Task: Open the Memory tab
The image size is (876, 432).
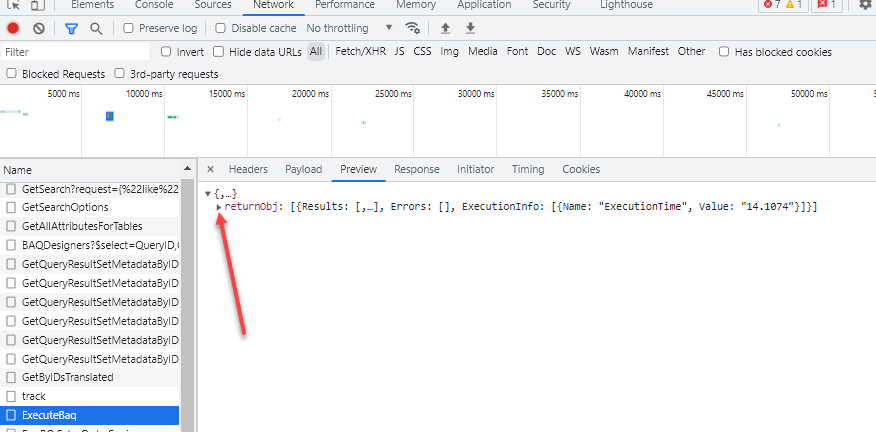Action: (x=416, y=5)
